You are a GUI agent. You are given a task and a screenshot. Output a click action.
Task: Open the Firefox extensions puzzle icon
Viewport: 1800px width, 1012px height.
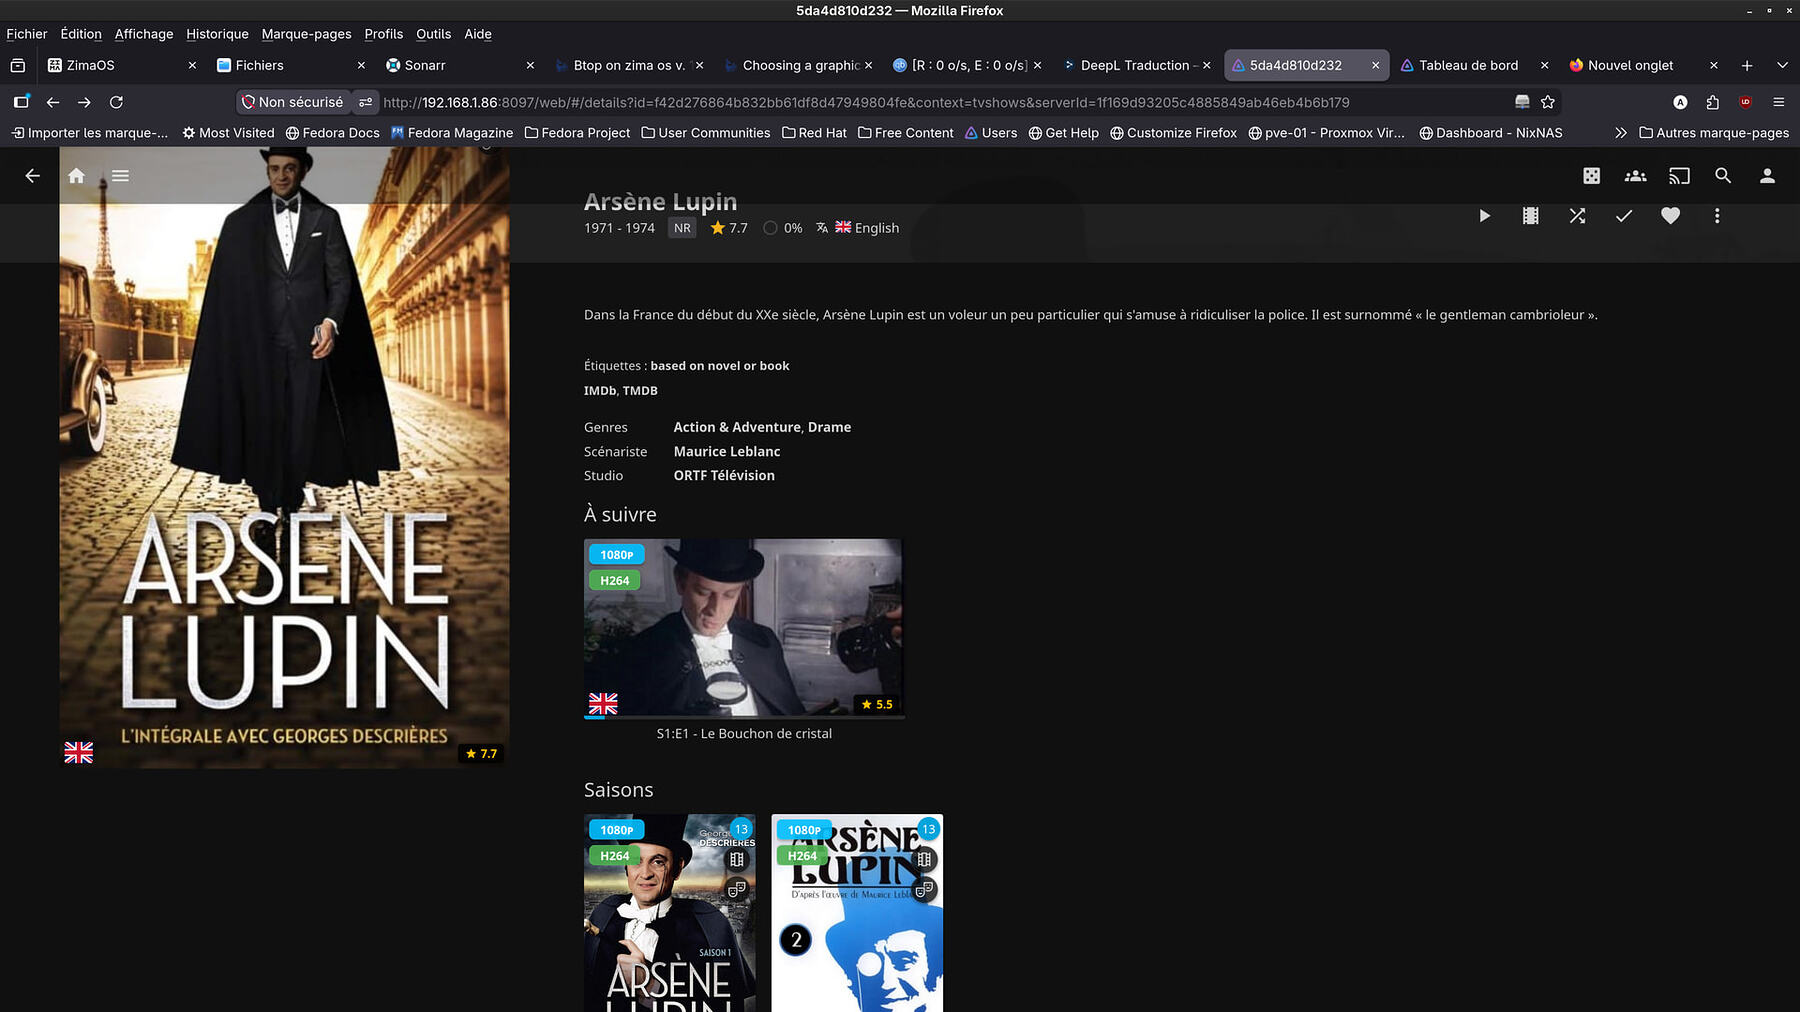point(1713,102)
